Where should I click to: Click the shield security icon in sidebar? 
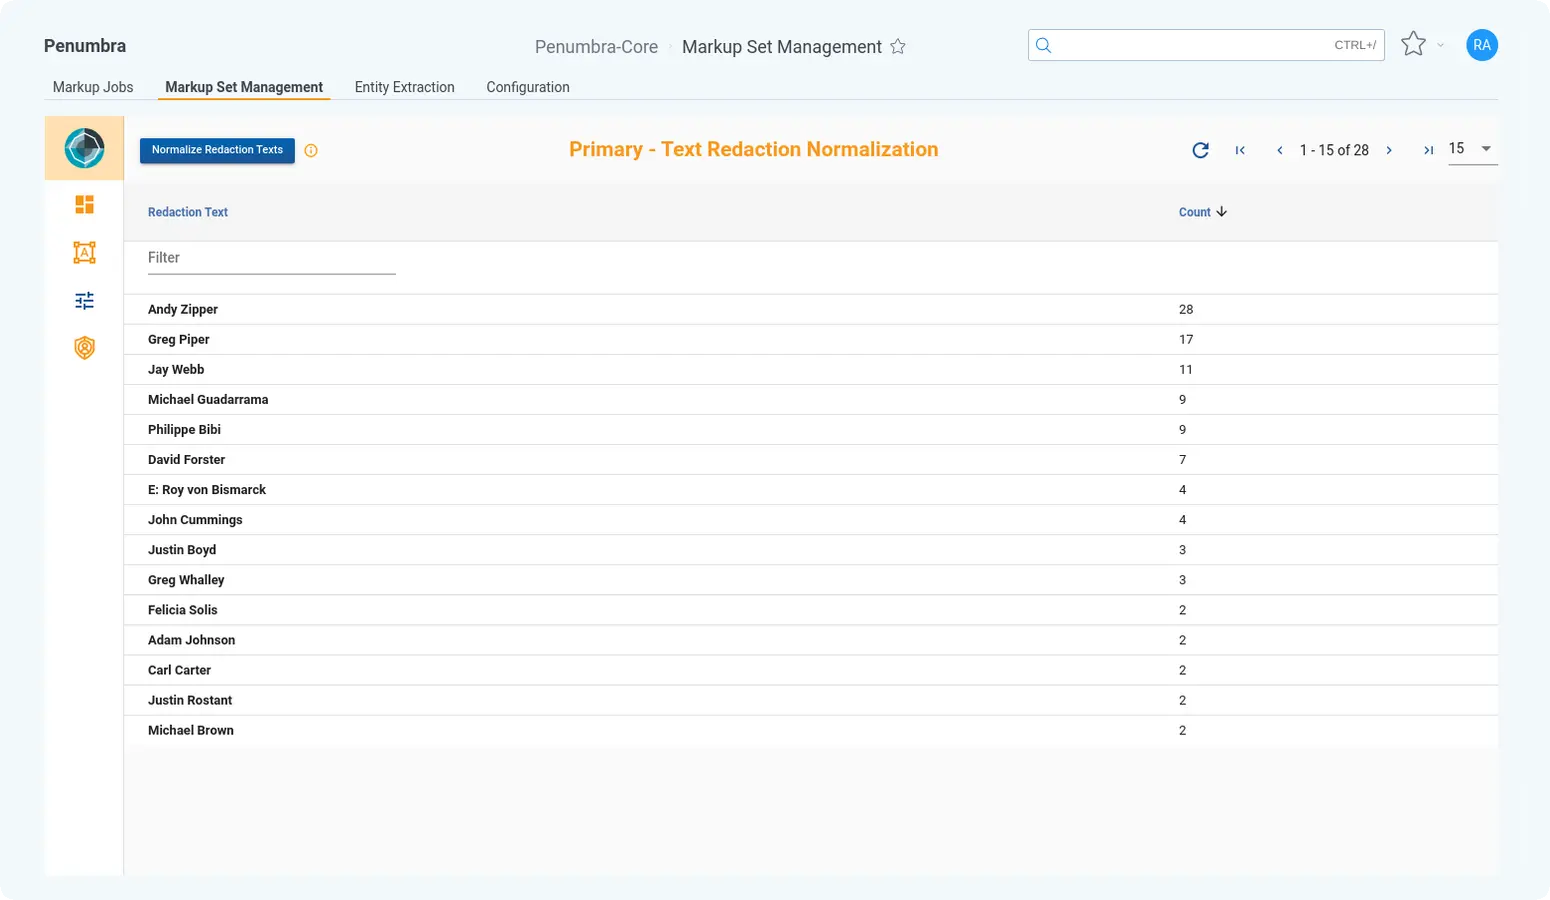click(x=84, y=348)
